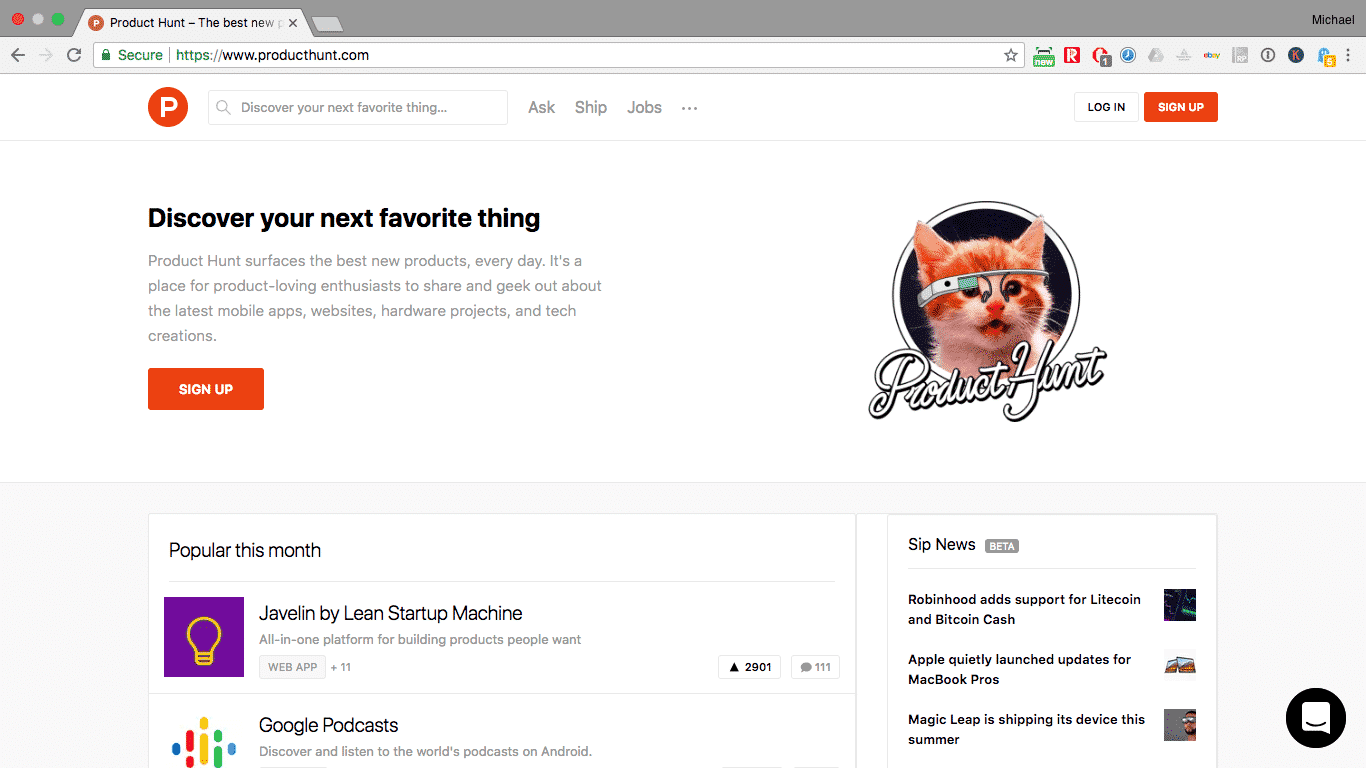The width and height of the screenshot is (1366, 768).
Task: Click the WEB APP tag on Javelin
Action: pos(292,667)
